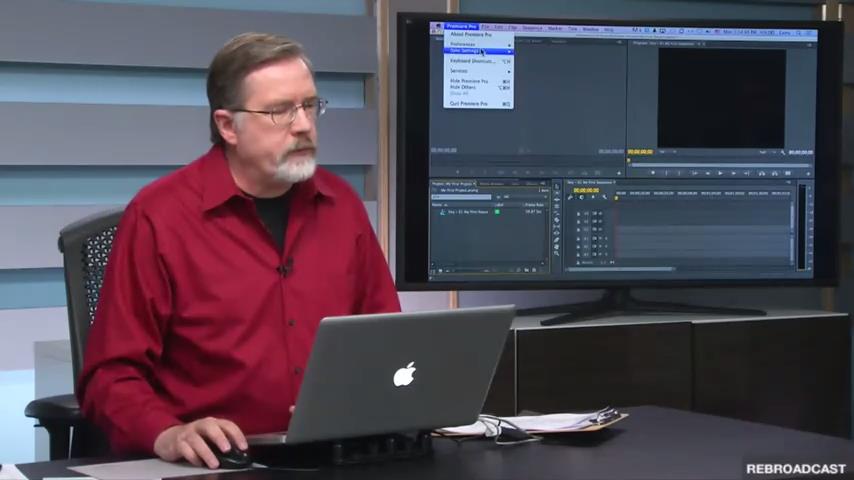Select the Slip tool
The image size is (854, 480).
[x=557, y=227]
